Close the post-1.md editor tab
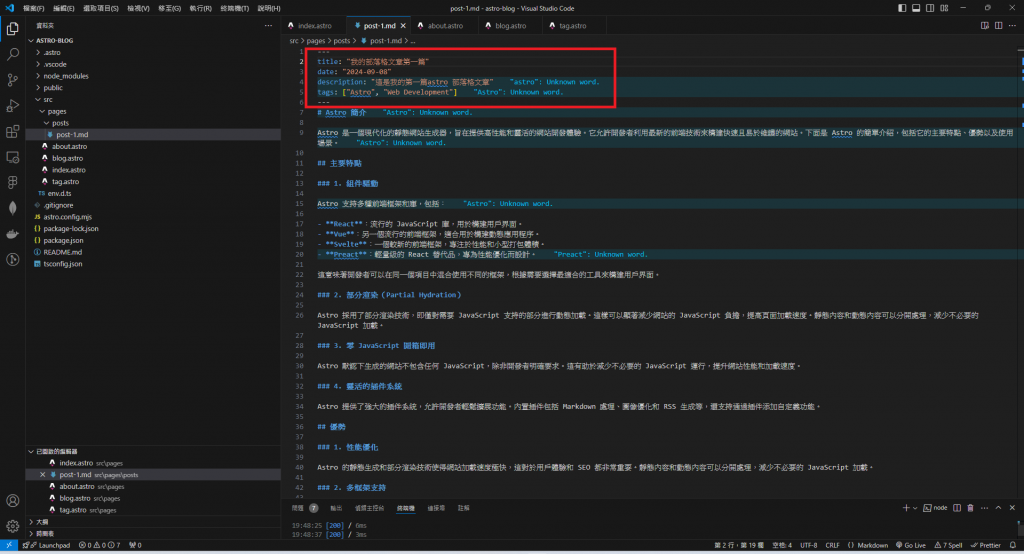1024x554 pixels. tap(403, 26)
